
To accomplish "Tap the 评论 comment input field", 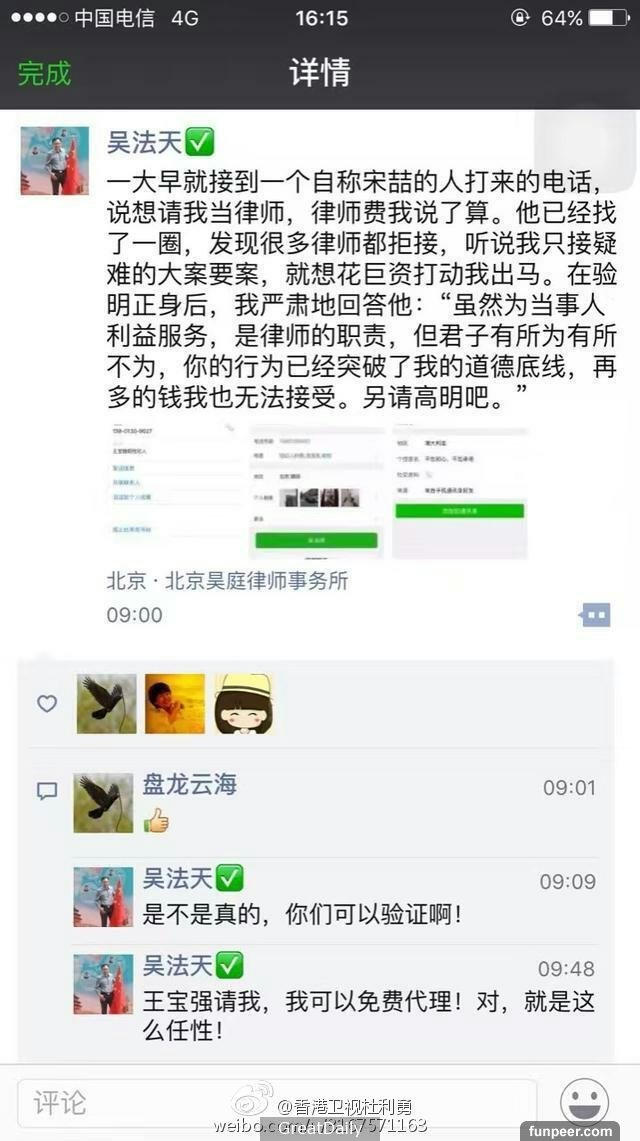I will [x=276, y=1102].
